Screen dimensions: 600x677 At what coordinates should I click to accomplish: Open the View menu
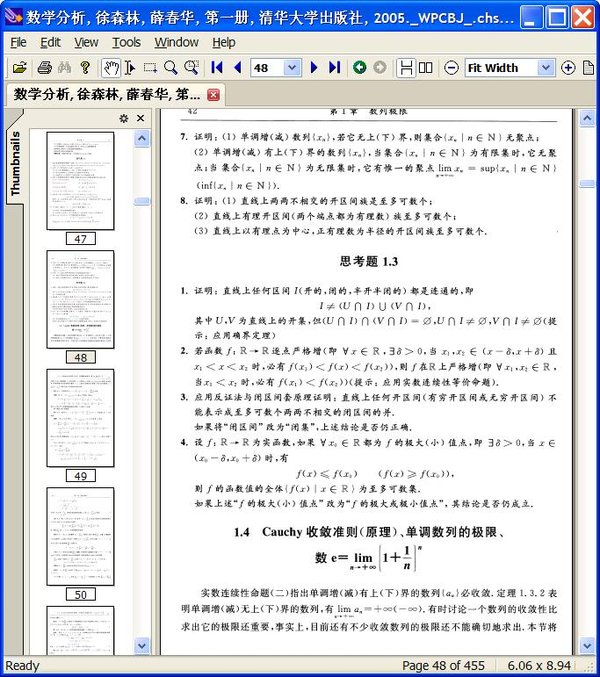pyautogui.click(x=86, y=43)
